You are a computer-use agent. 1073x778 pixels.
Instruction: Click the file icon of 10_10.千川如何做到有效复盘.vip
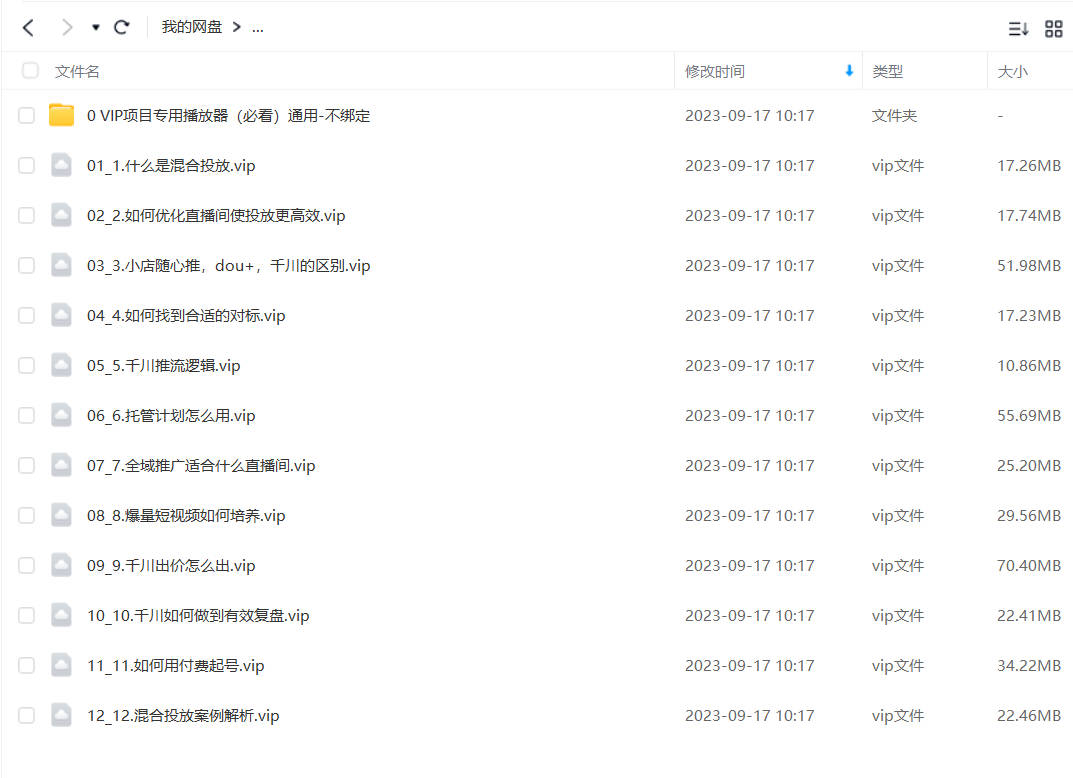[x=62, y=614]
